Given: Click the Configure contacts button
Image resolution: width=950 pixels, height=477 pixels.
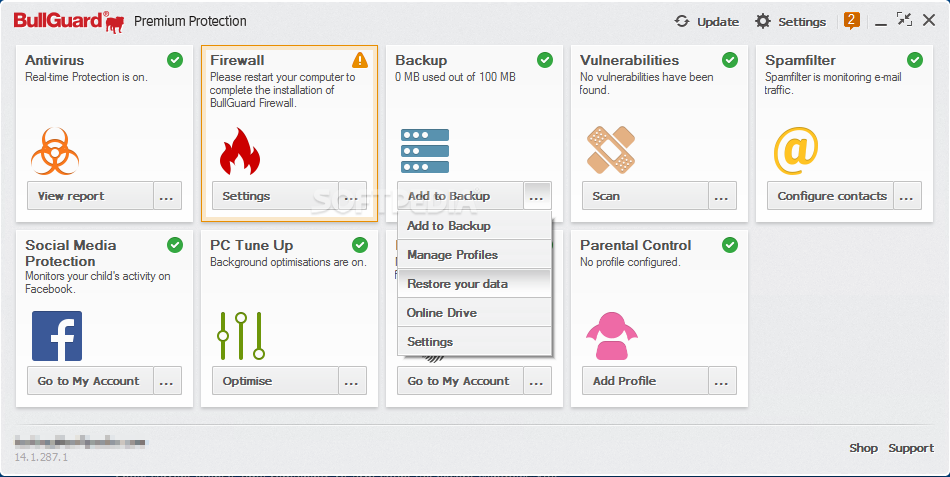Looking at the screenshot, I should pyautogui.click(x=830, y=196).
